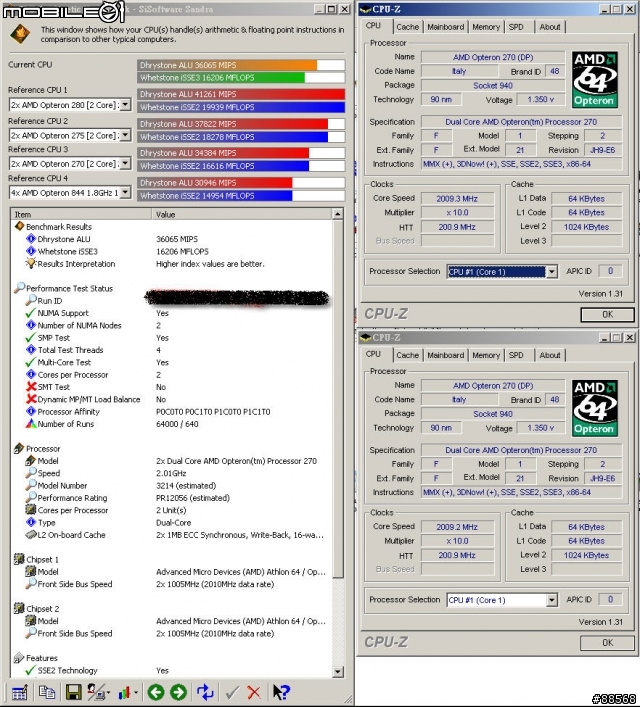Open the Reference CPU 4 dropdown
Screen dimensions: 640x707
125,193
